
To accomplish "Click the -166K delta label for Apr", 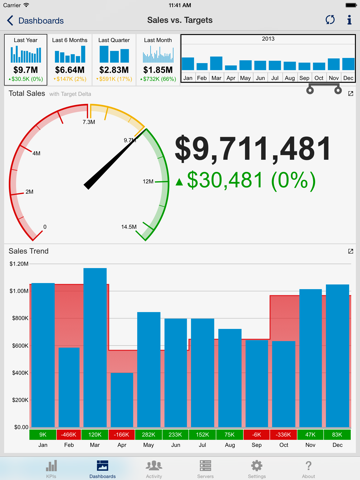I will tap(122, 435).
